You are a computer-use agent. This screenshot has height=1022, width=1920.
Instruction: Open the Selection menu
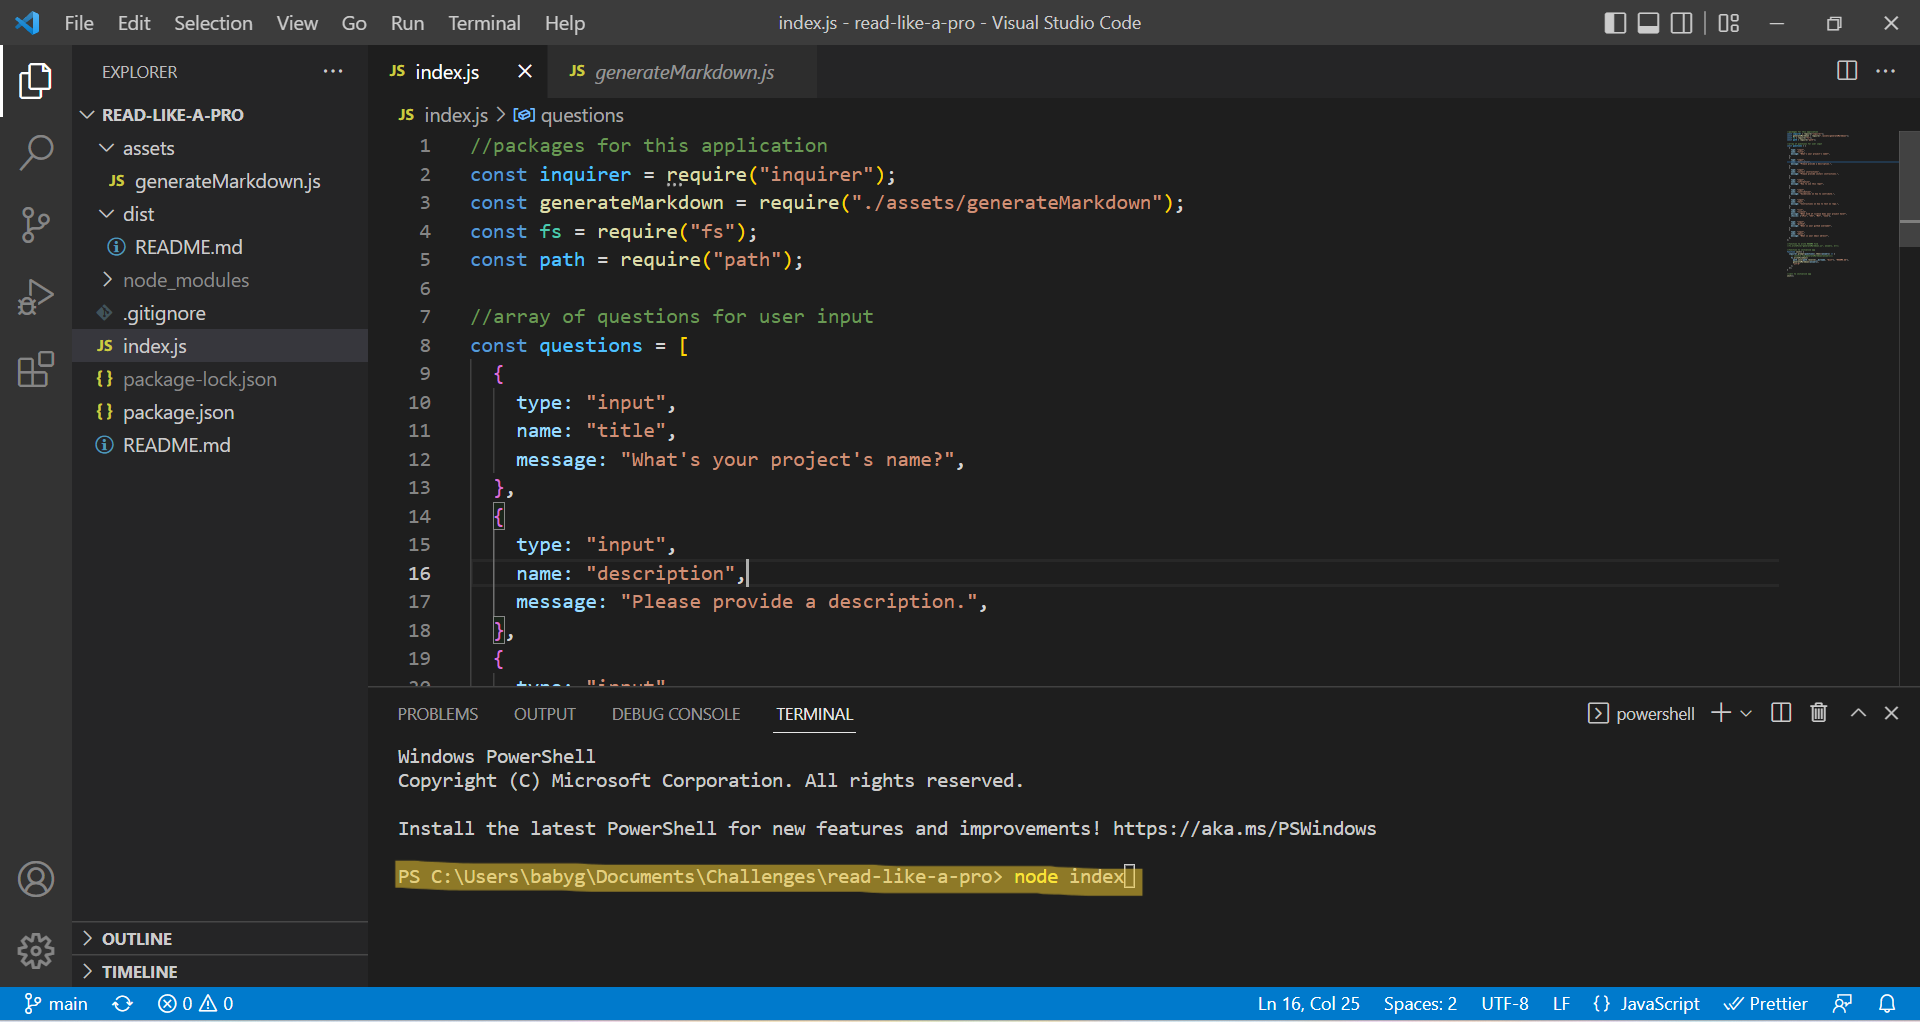tap(213, 23)
